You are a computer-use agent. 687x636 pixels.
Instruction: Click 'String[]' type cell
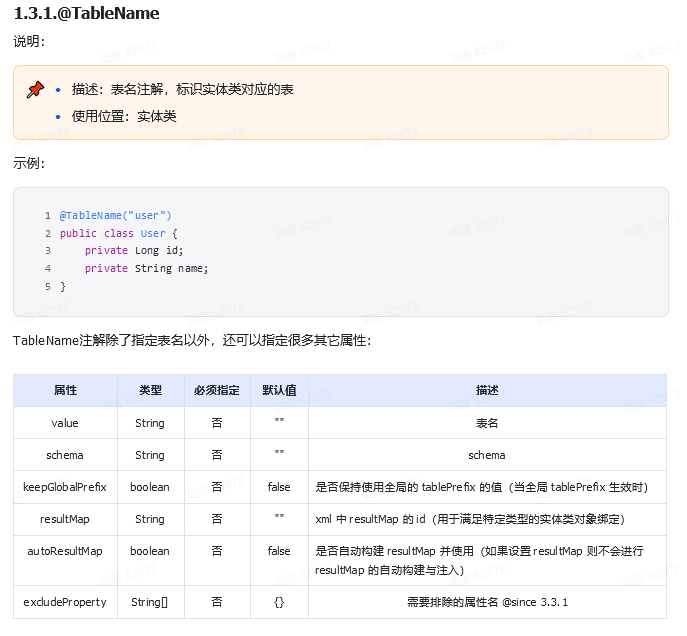pyautogui.click(x=149, y=602)
